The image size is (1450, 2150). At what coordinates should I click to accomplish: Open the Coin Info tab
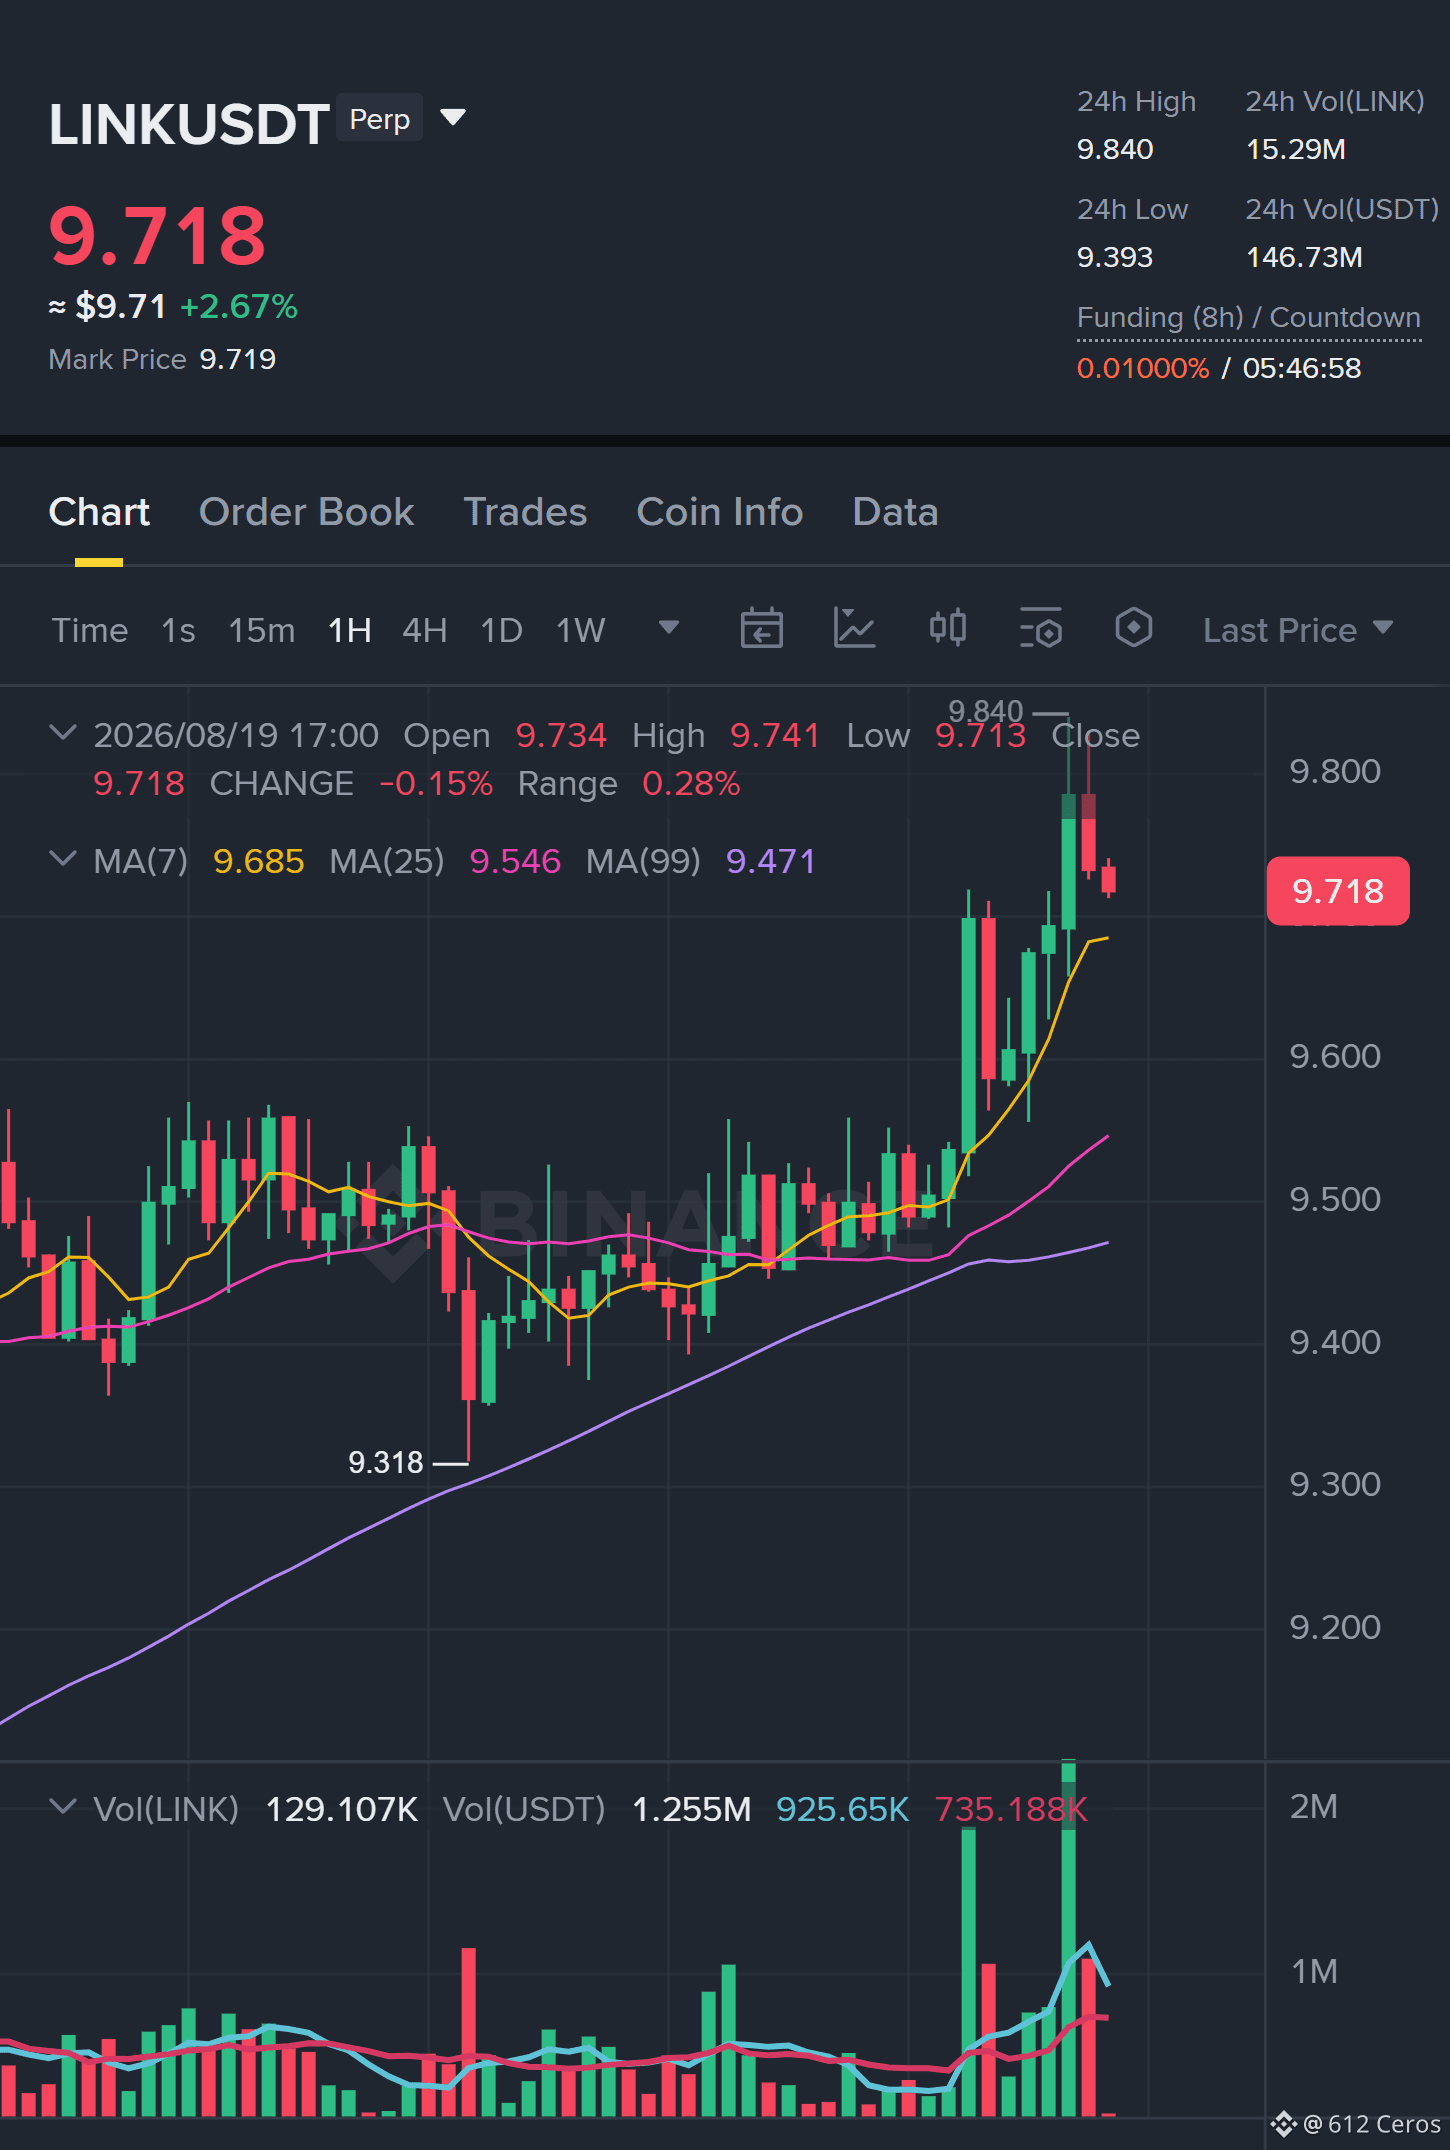[720, 512]
